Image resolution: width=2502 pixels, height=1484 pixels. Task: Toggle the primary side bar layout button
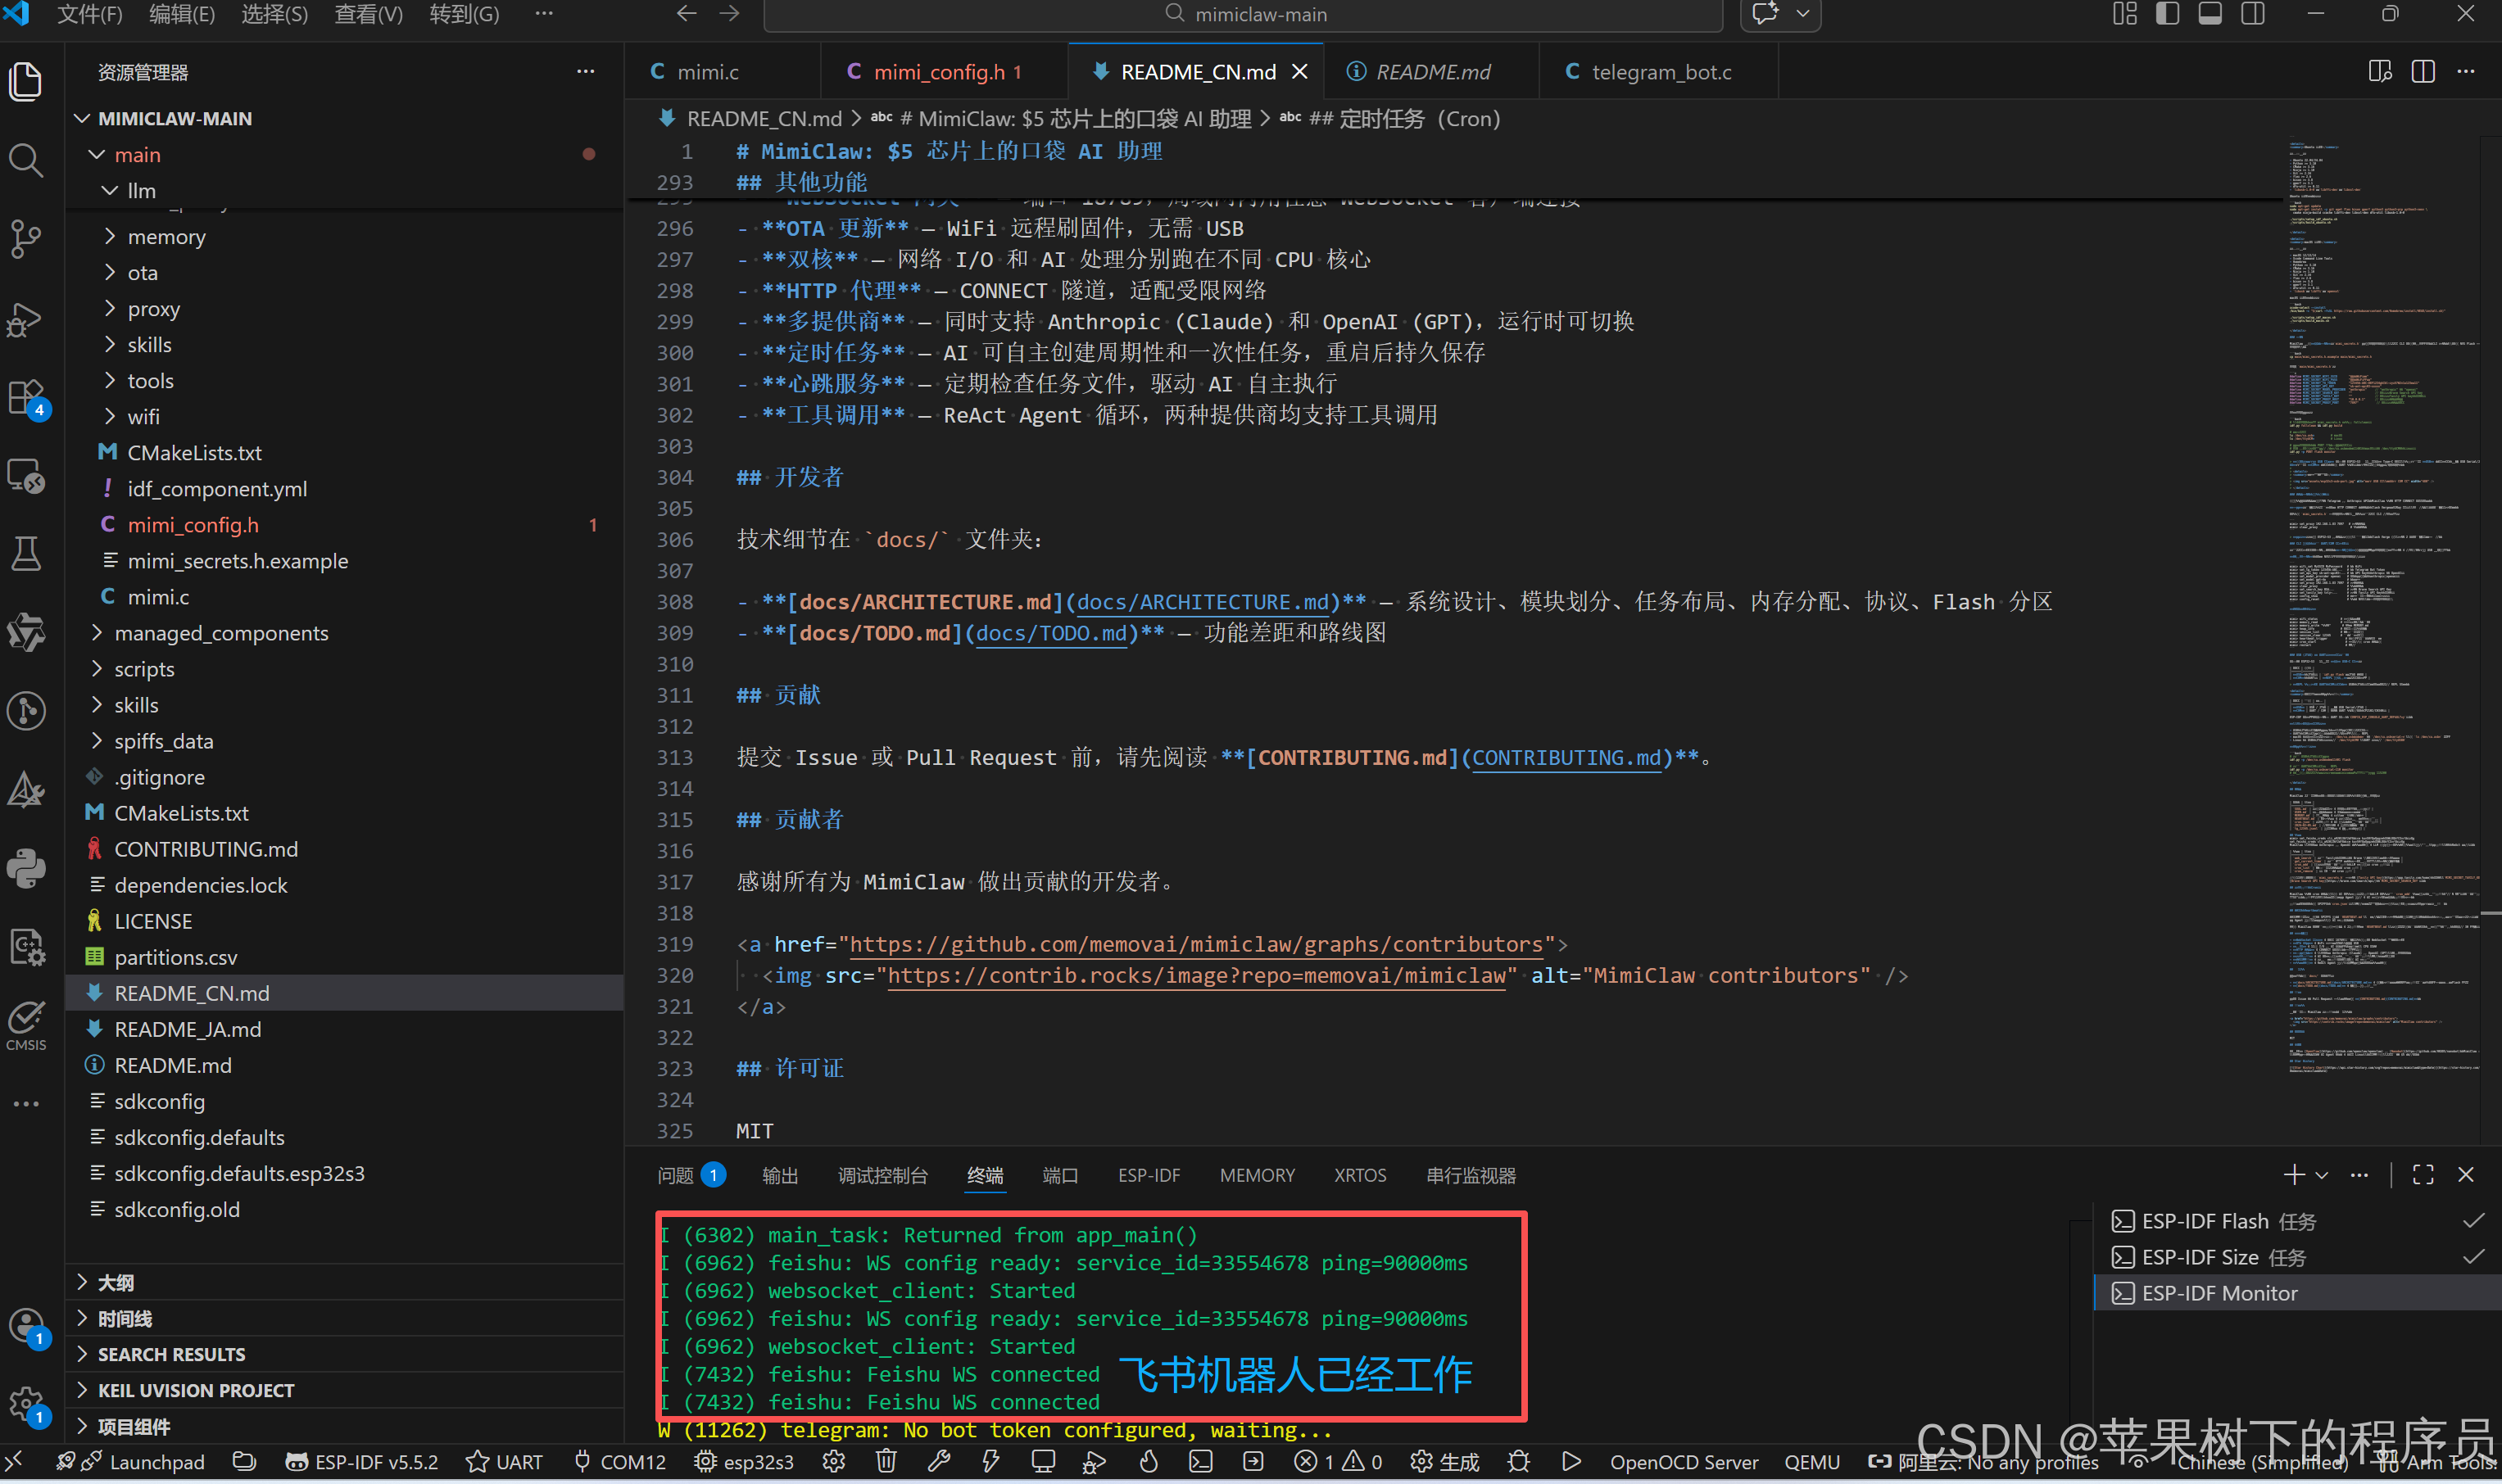click(2167, 14)
